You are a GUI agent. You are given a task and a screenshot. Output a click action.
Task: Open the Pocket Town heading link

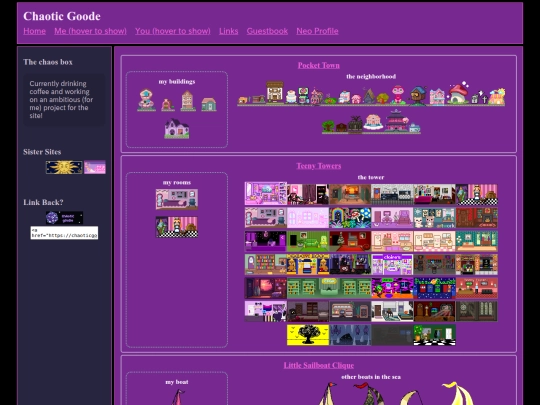coord(319,65)
